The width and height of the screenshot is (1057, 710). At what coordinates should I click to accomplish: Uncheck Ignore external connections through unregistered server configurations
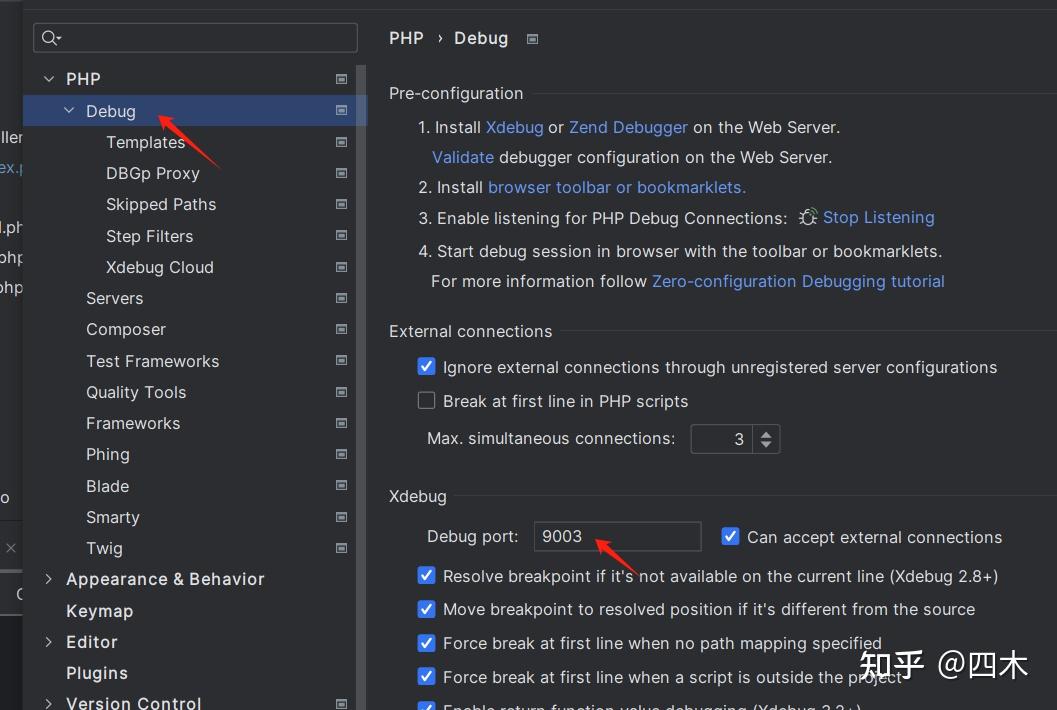[427, 366]
